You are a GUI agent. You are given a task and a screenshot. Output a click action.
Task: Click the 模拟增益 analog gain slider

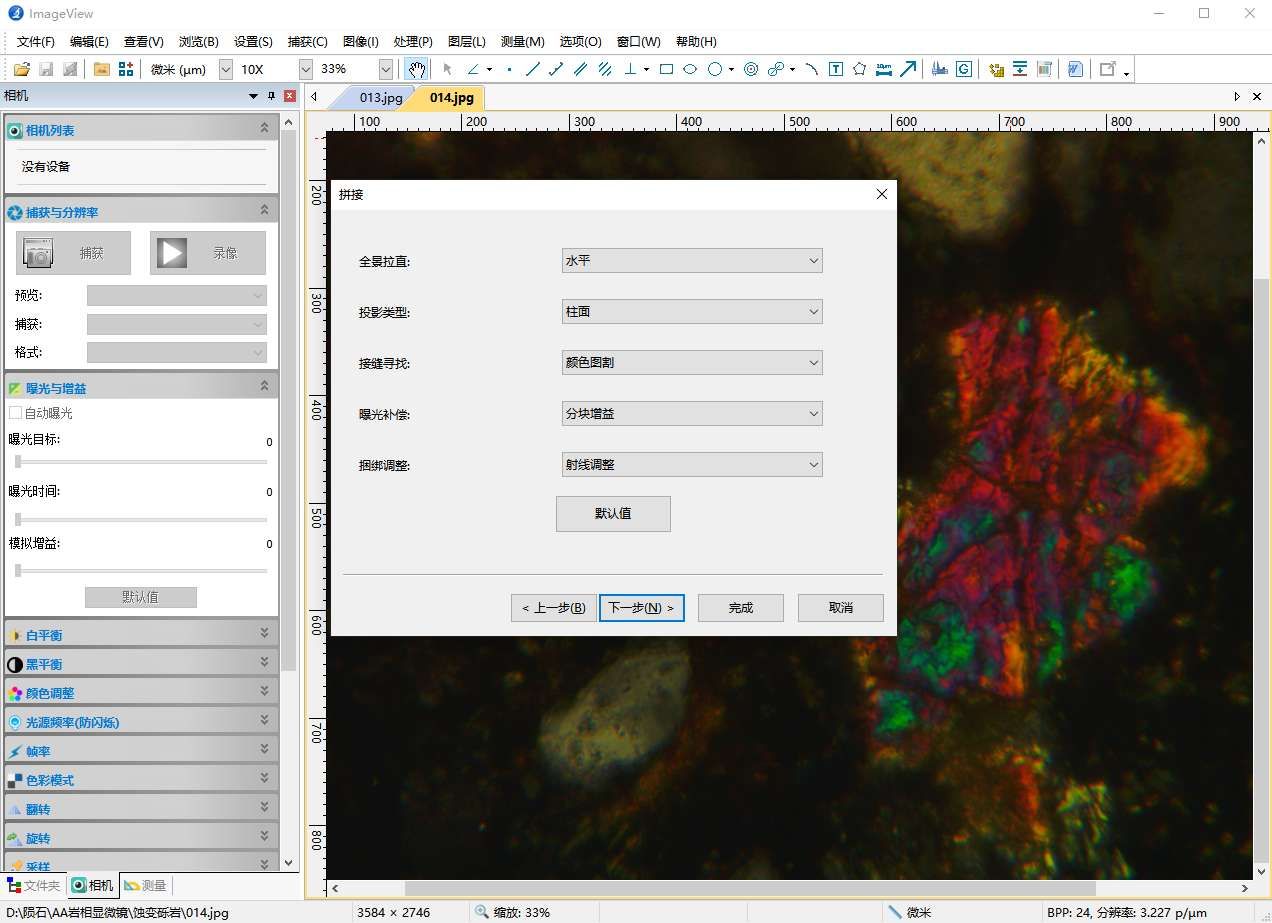pos(141,571)
